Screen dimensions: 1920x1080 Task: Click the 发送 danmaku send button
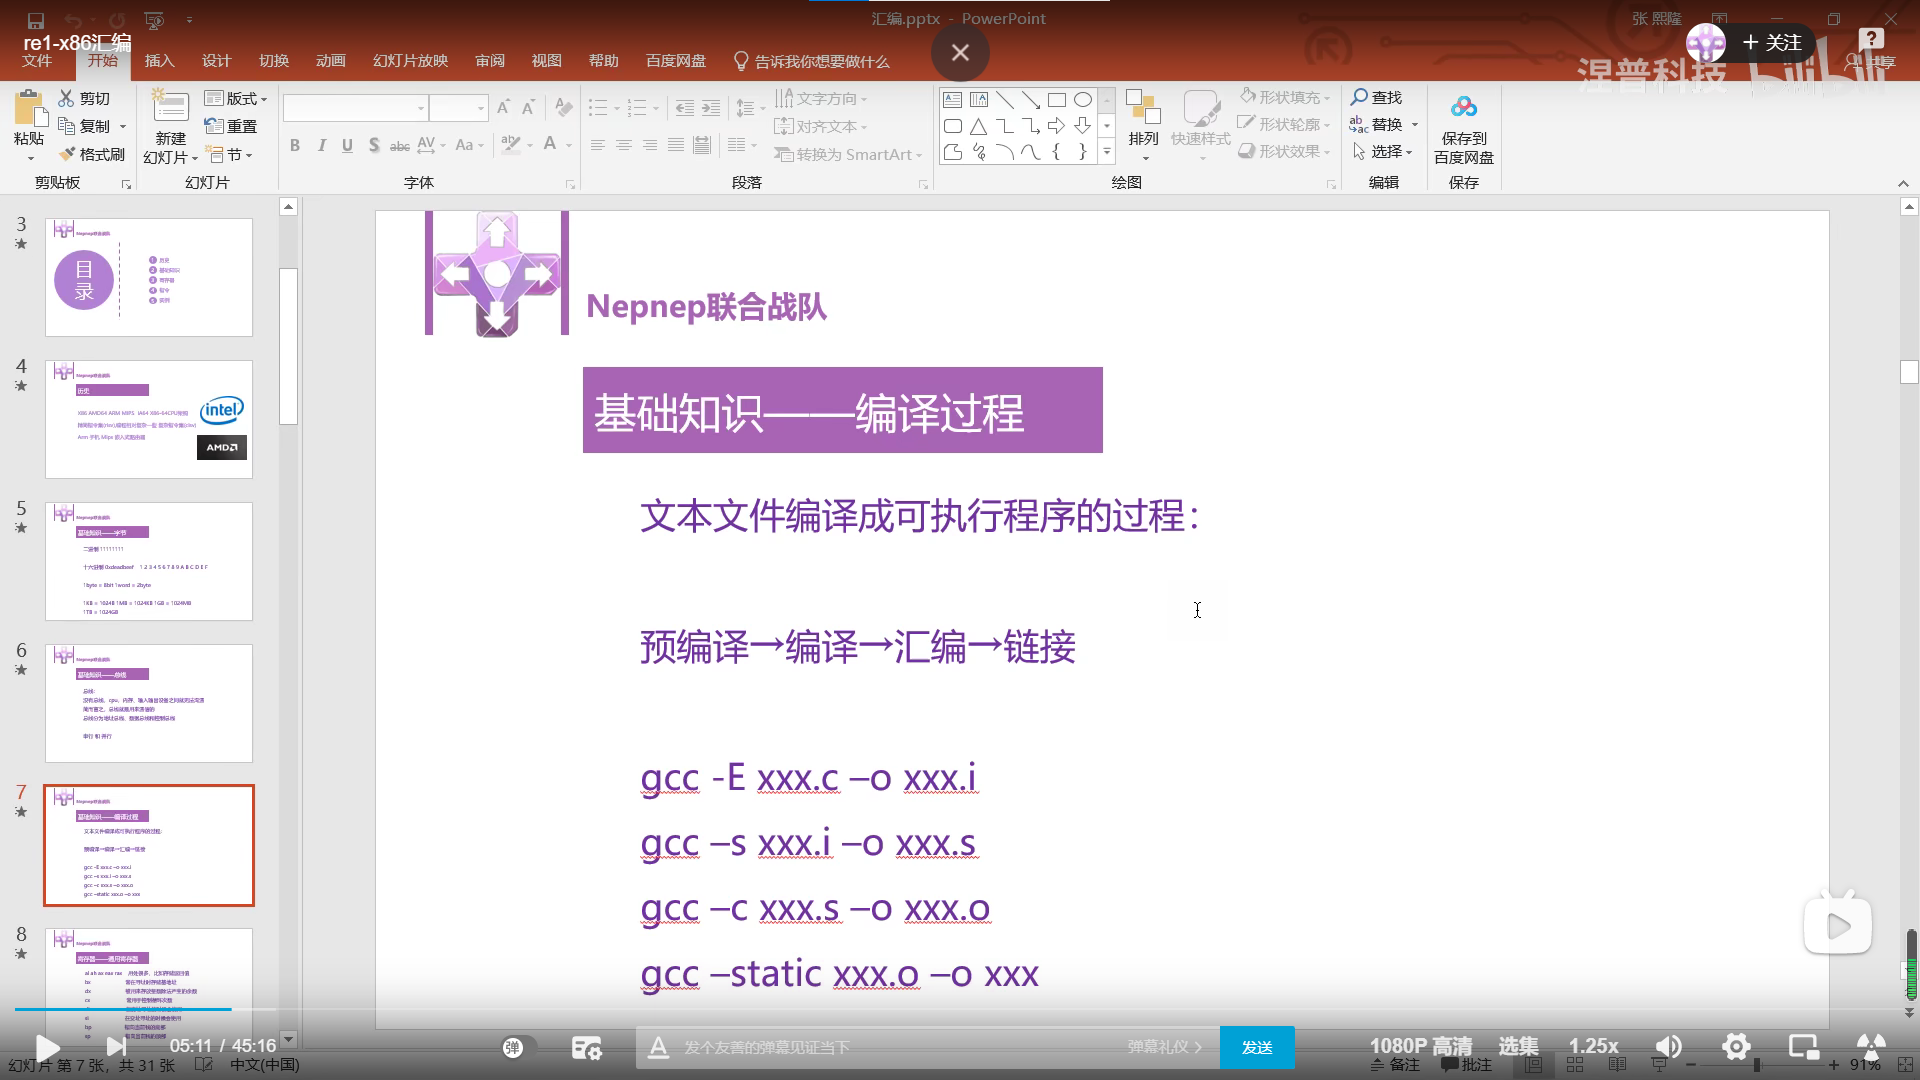1257,1047
